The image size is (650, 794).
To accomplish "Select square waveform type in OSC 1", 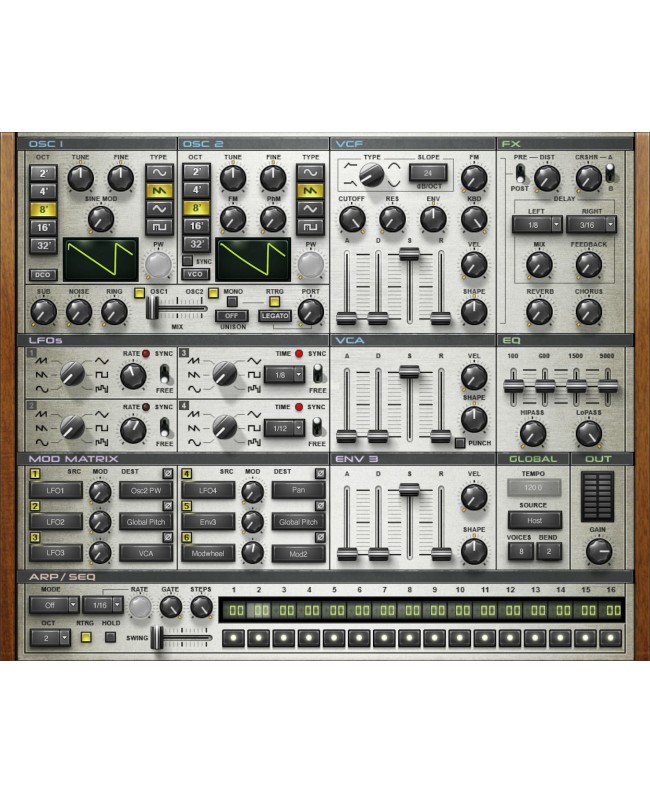I will [x=159, y=226].
